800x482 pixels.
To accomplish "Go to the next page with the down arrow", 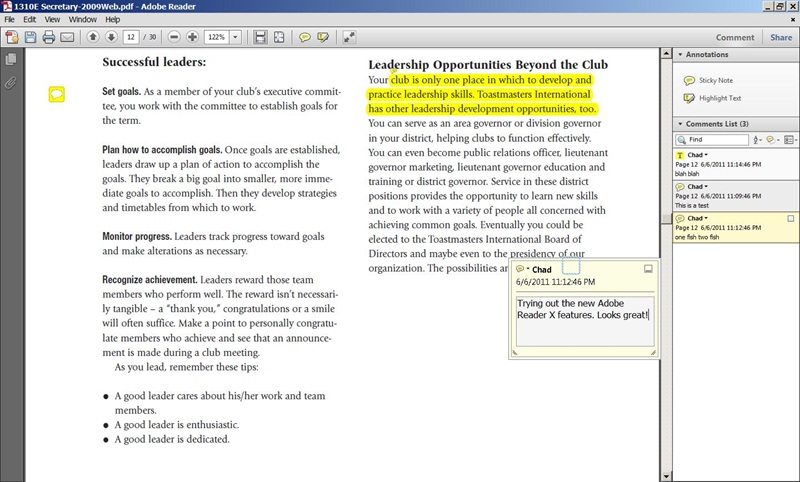I will point(111,37).
